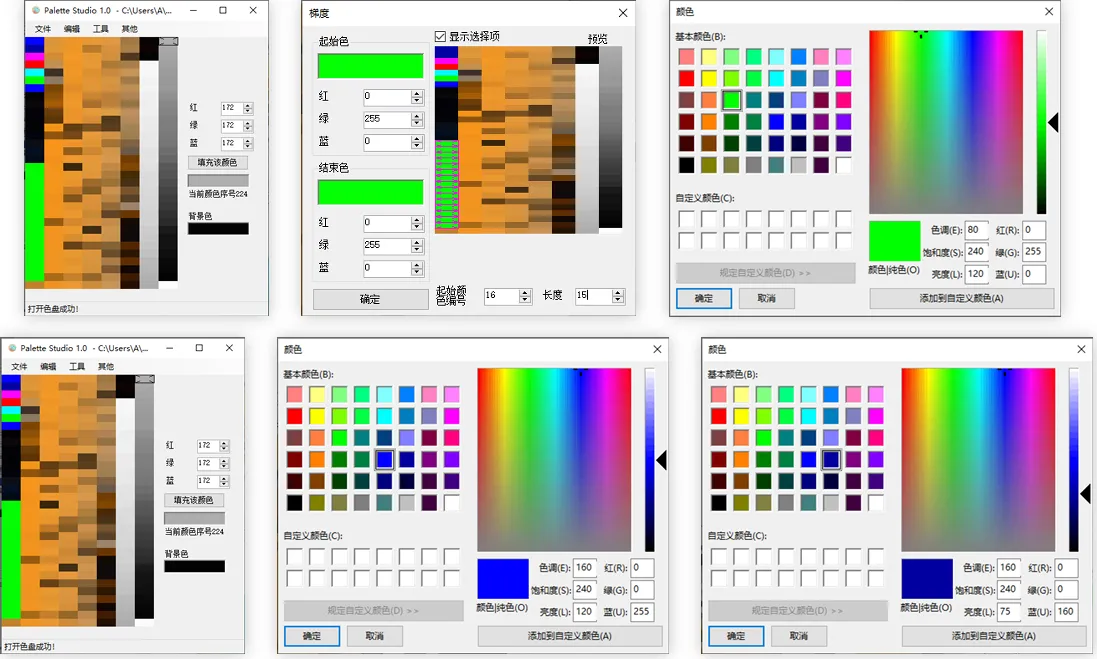The width and height of the screenshot is (1097, 659).
Task: Decrease 起始颜色编号 value using down arrow
Action: pyautogui.click(x=525, y=299)
